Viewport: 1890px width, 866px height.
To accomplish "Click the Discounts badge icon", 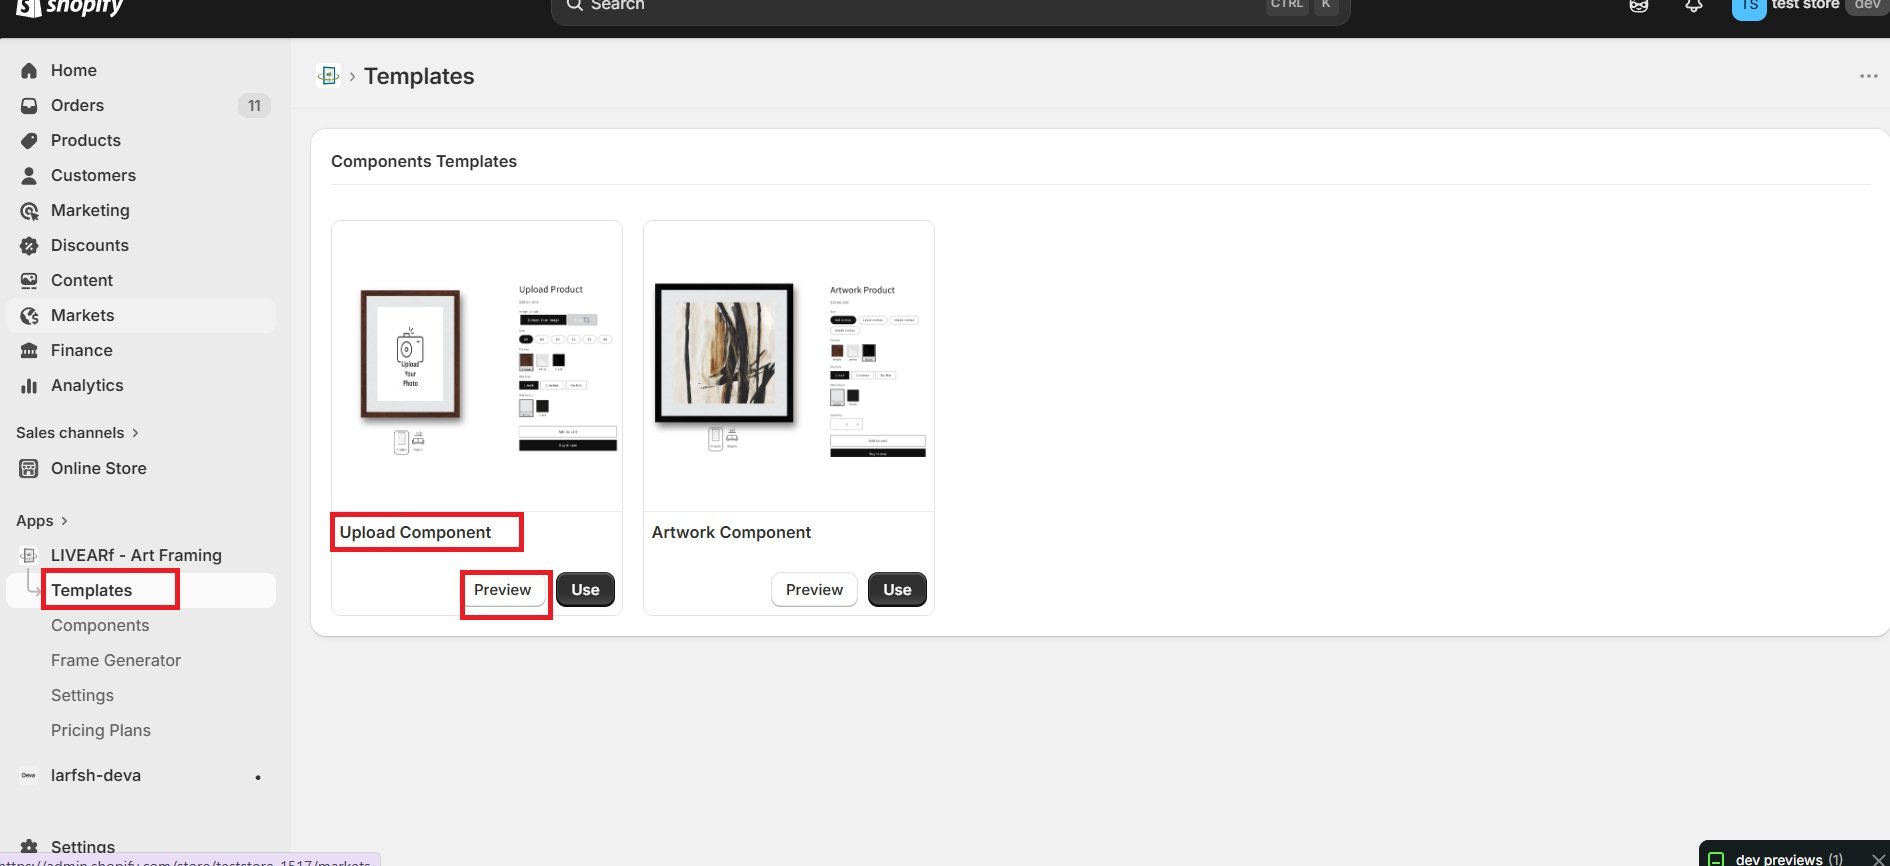I will [x=29, y=245].
